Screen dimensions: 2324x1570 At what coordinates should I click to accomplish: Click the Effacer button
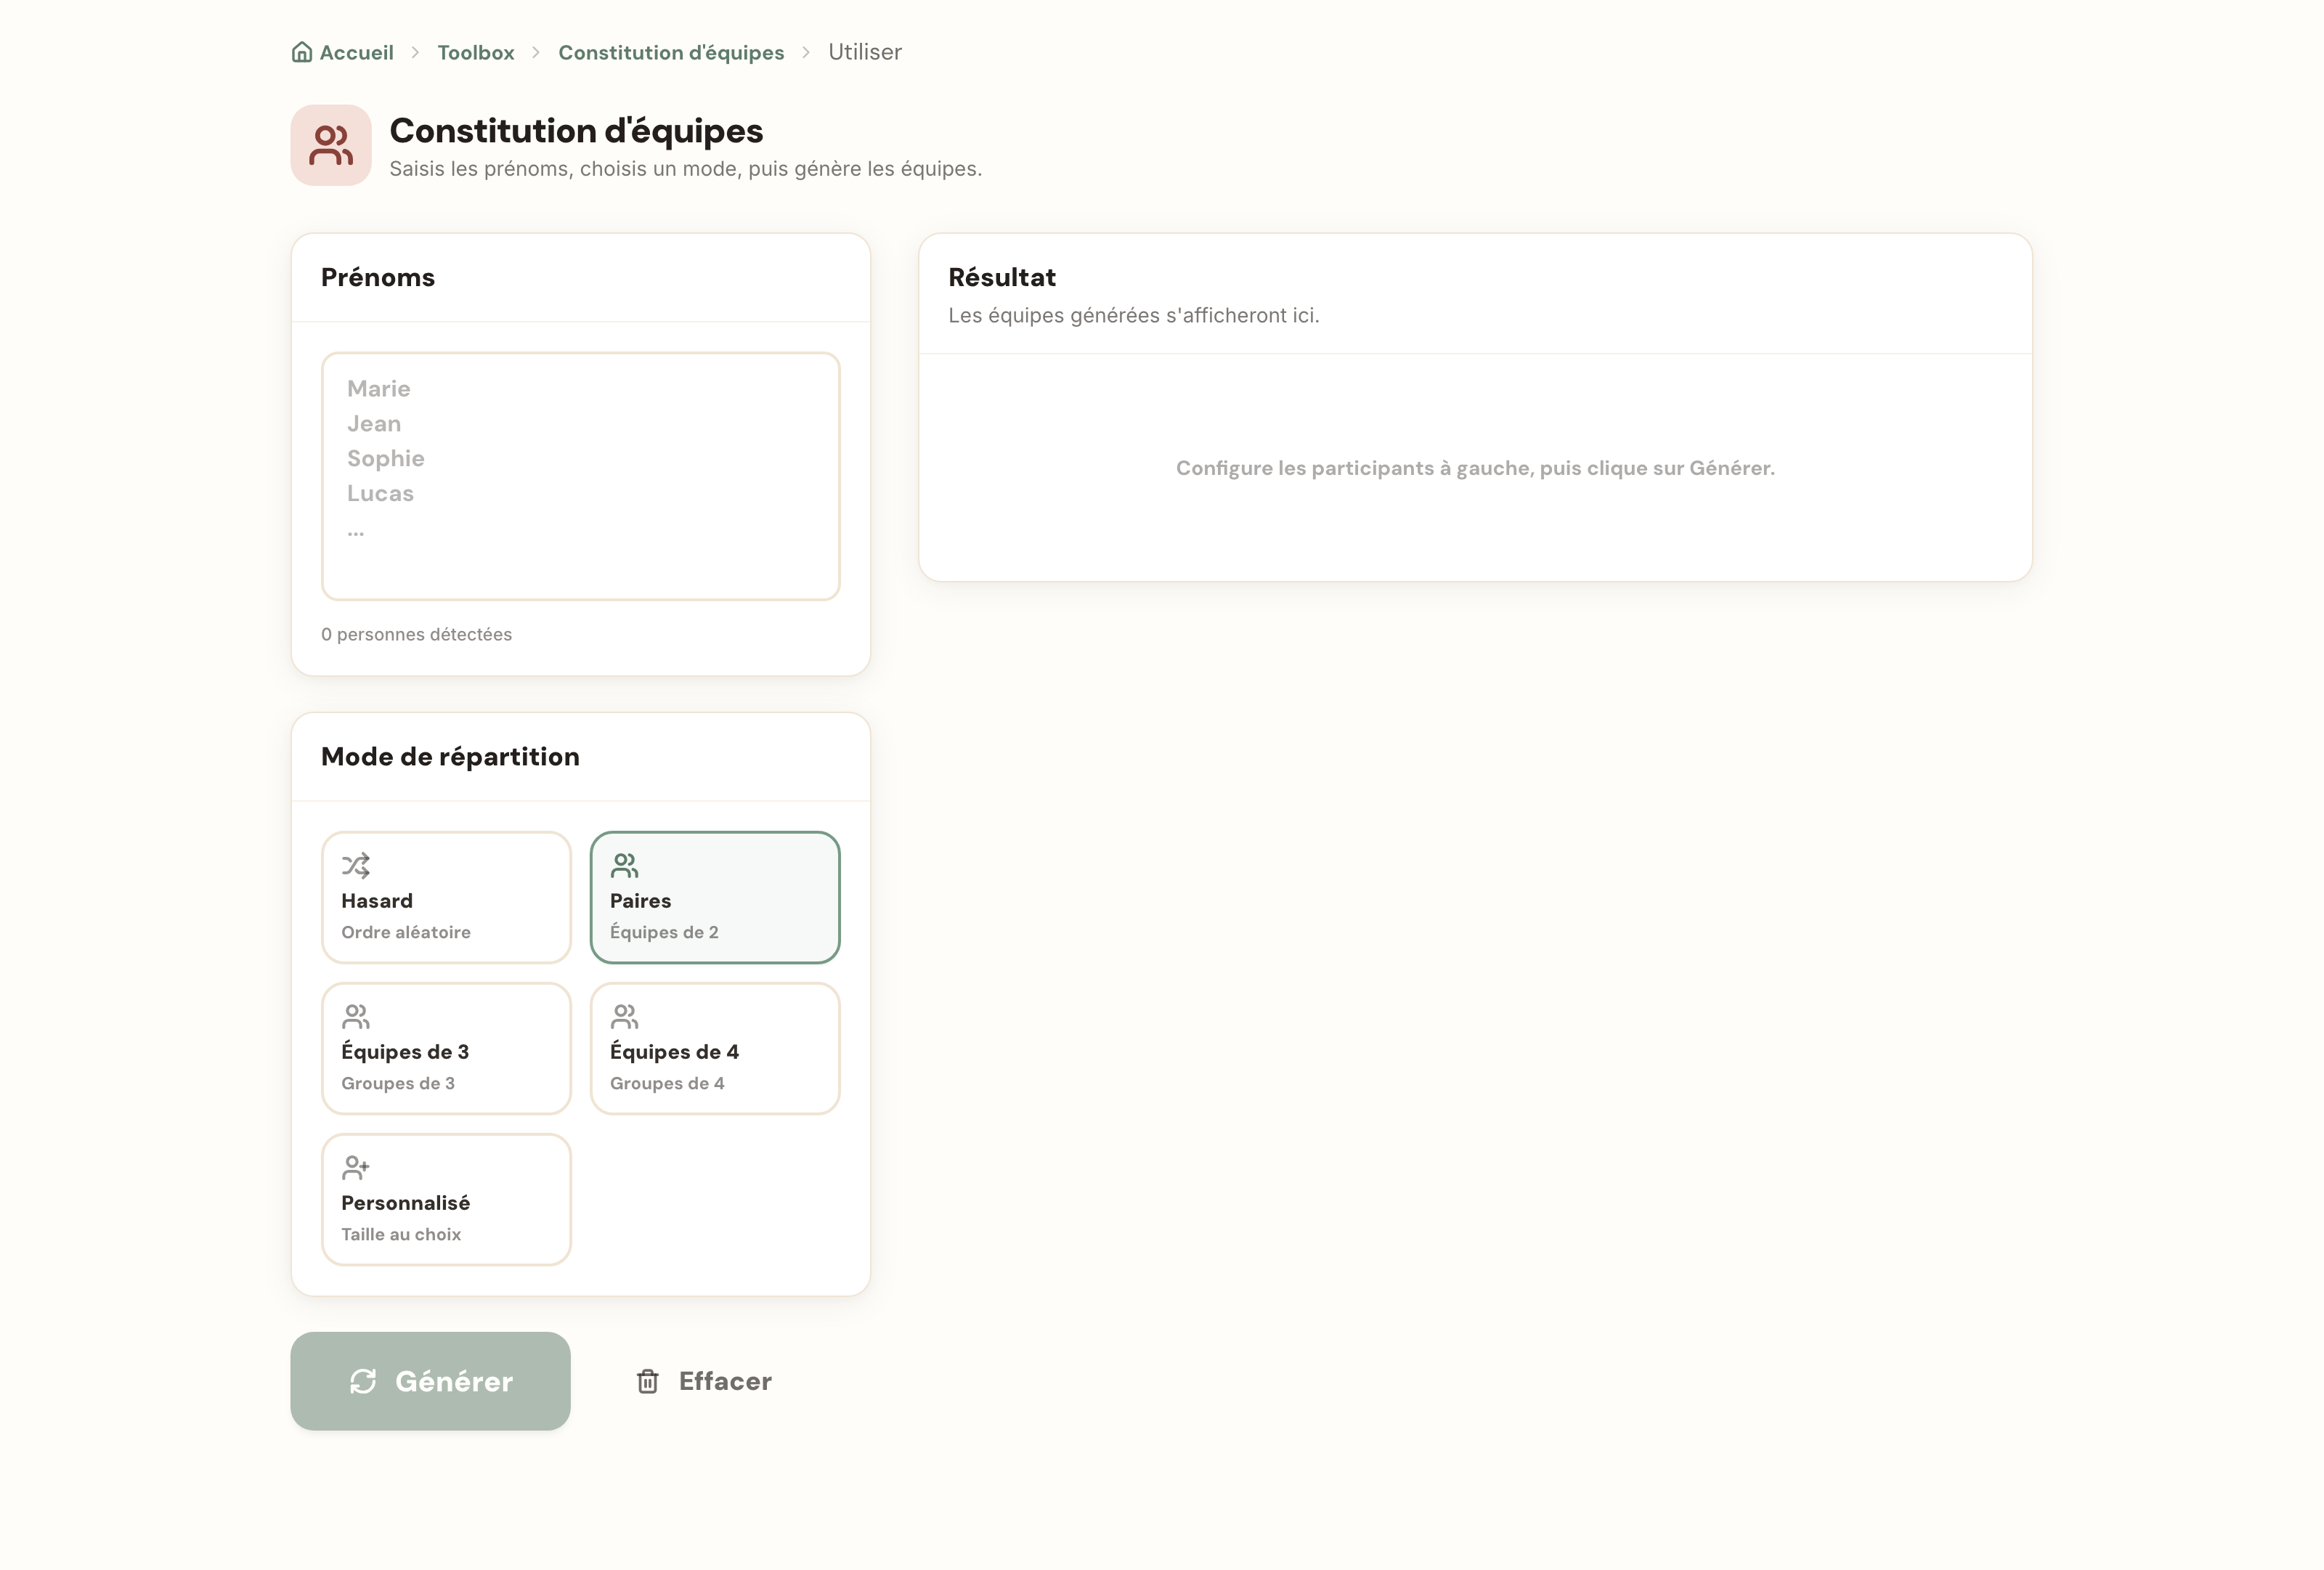pos(704,1381)
